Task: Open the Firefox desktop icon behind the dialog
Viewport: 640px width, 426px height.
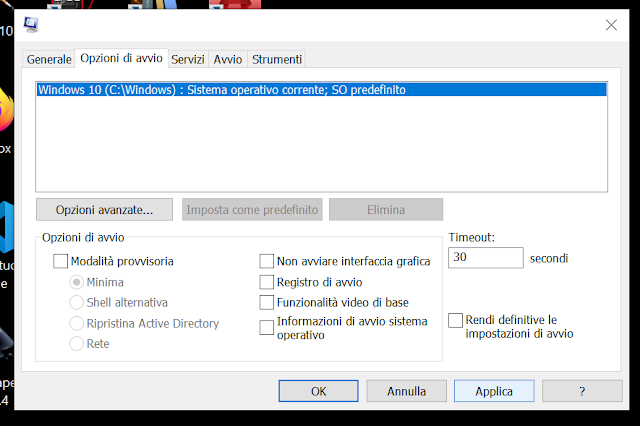Action: click(x=6, y=109)
